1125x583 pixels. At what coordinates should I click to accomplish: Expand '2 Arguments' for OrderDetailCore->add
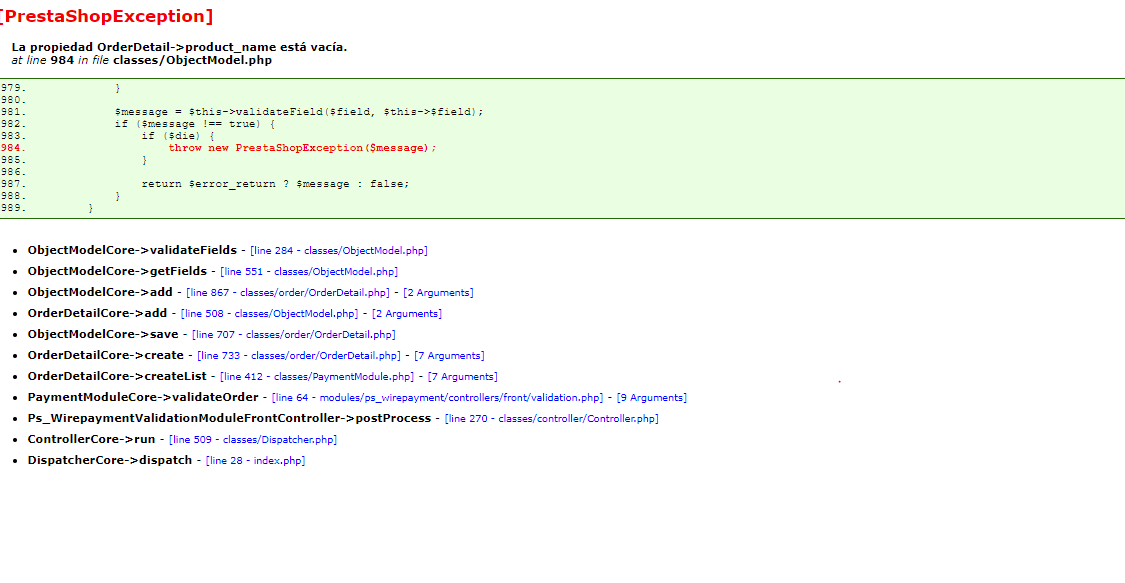click(407, 314)
